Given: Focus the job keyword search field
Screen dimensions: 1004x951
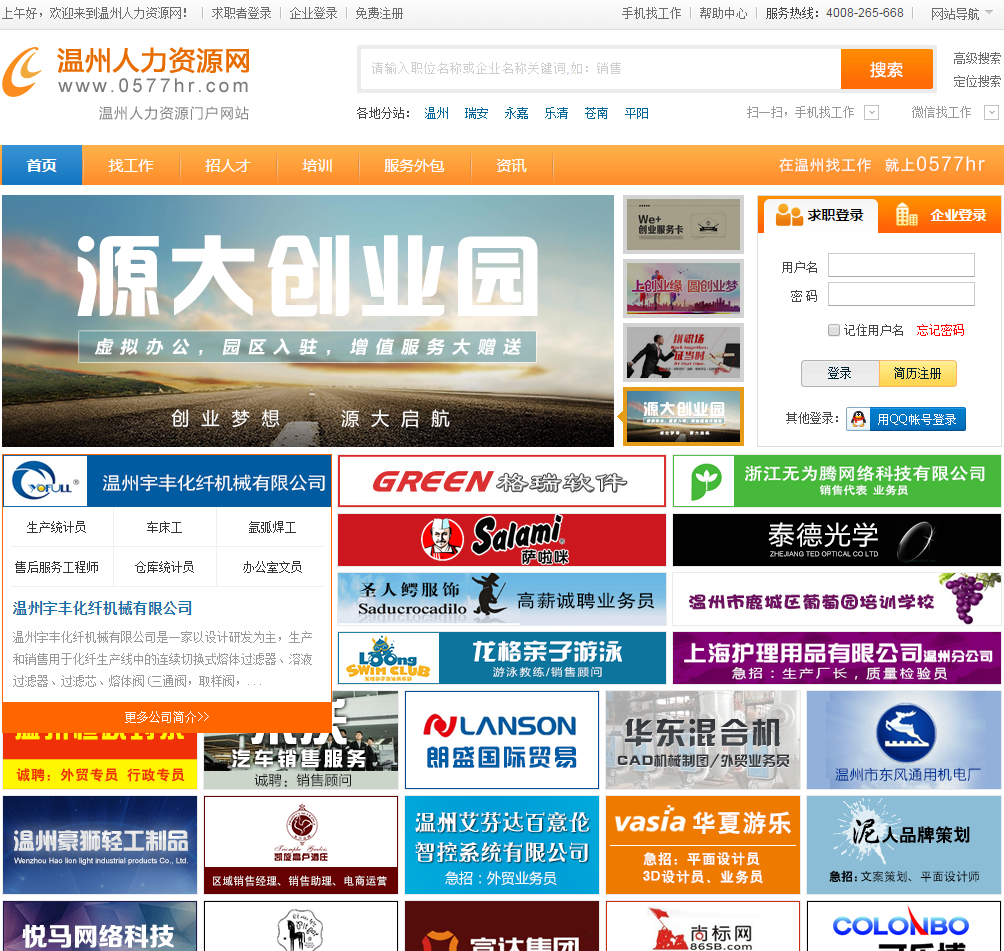Looking at the screenshot, I should point(601,69).
